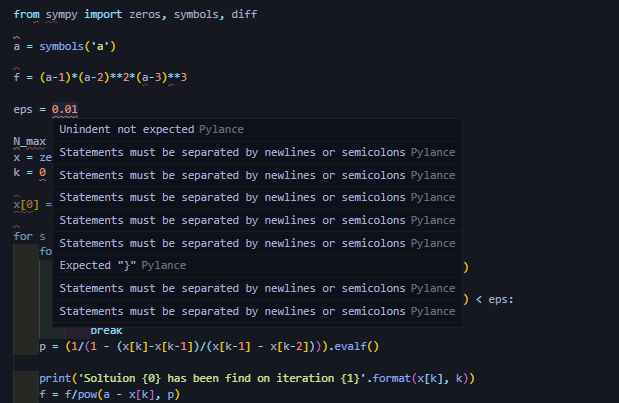The image size is (619, 403).
Task: Click the 'for' keyword of outer loop
Action: coord(23,236)
